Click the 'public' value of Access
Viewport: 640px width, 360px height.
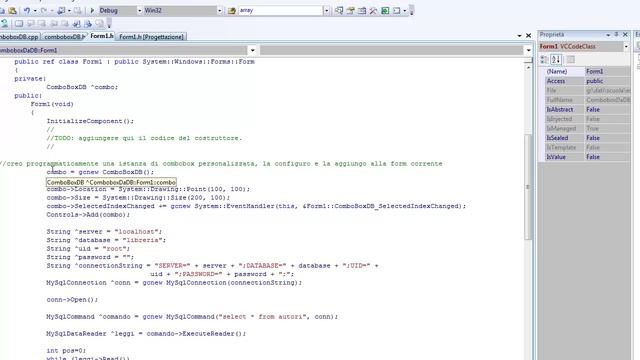click(x=595, y=81)
